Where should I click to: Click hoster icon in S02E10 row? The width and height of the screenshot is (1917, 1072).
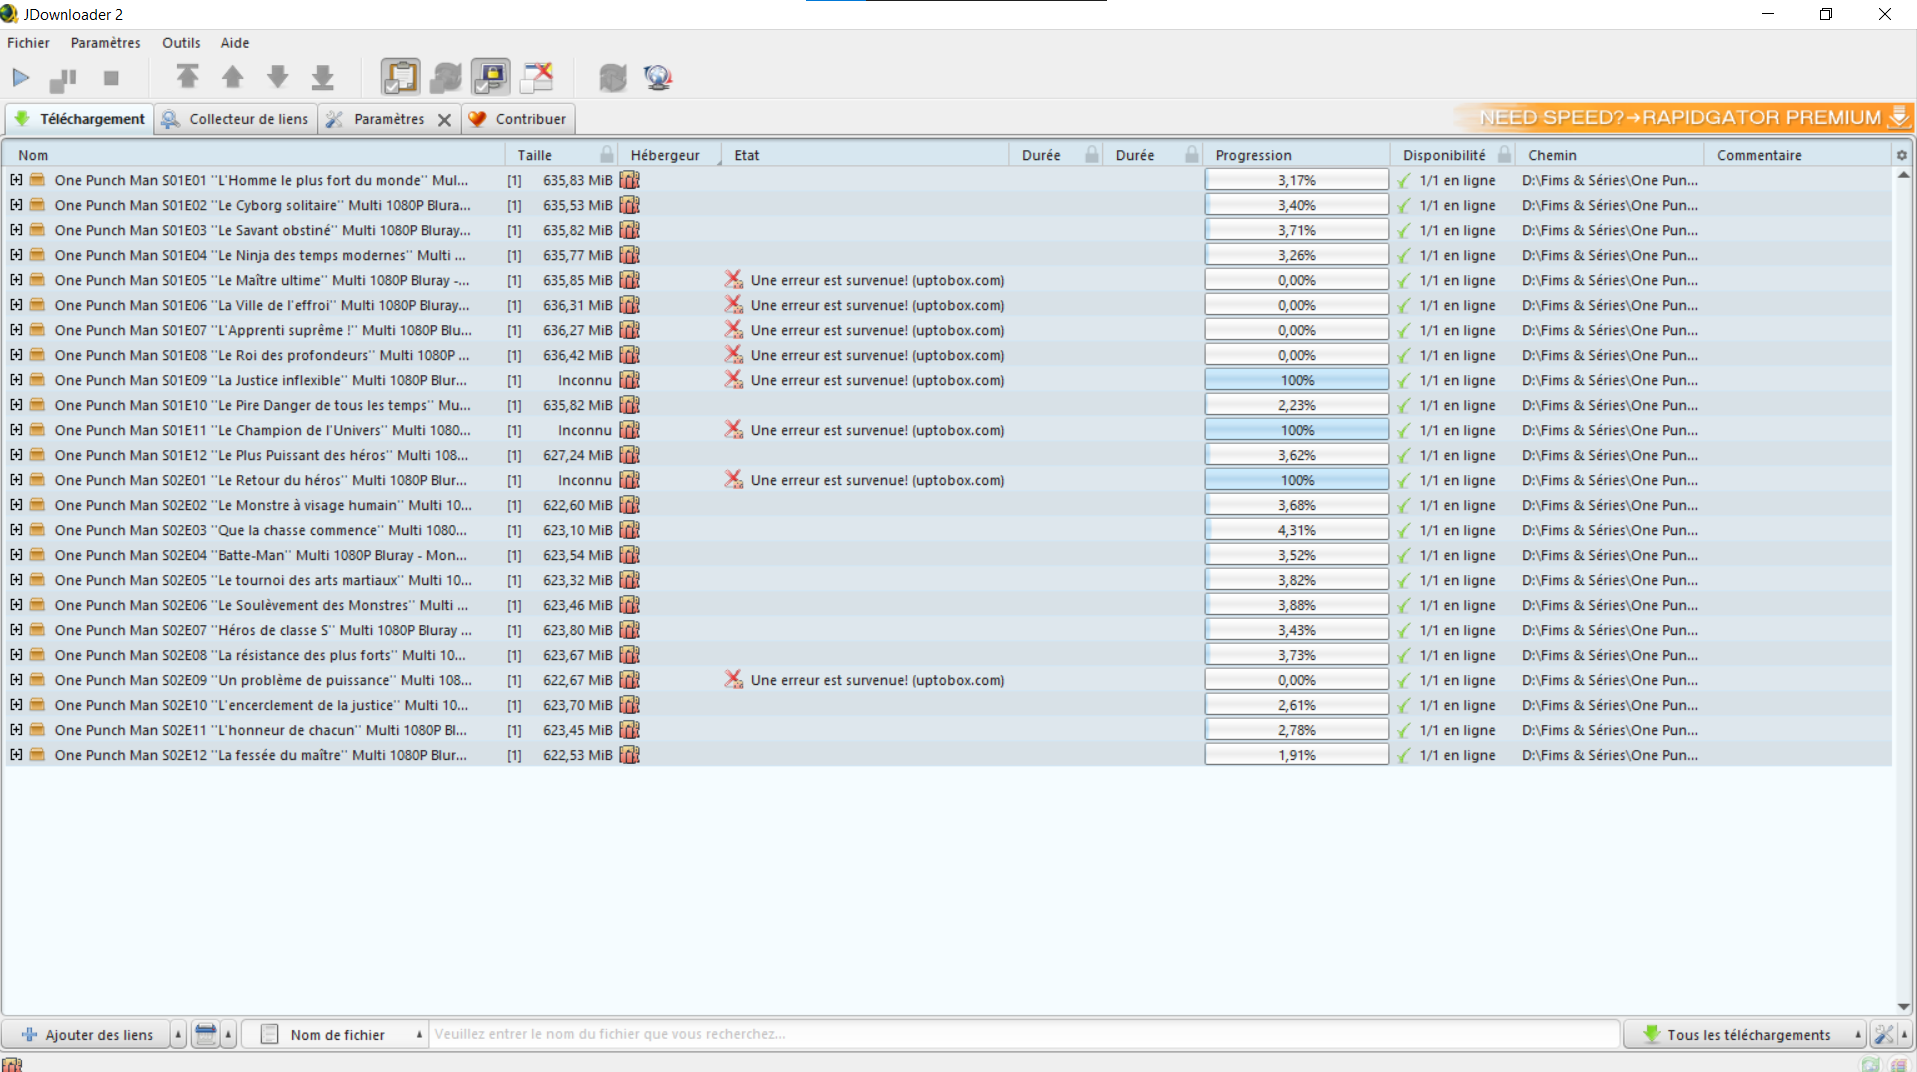[629, 705]
